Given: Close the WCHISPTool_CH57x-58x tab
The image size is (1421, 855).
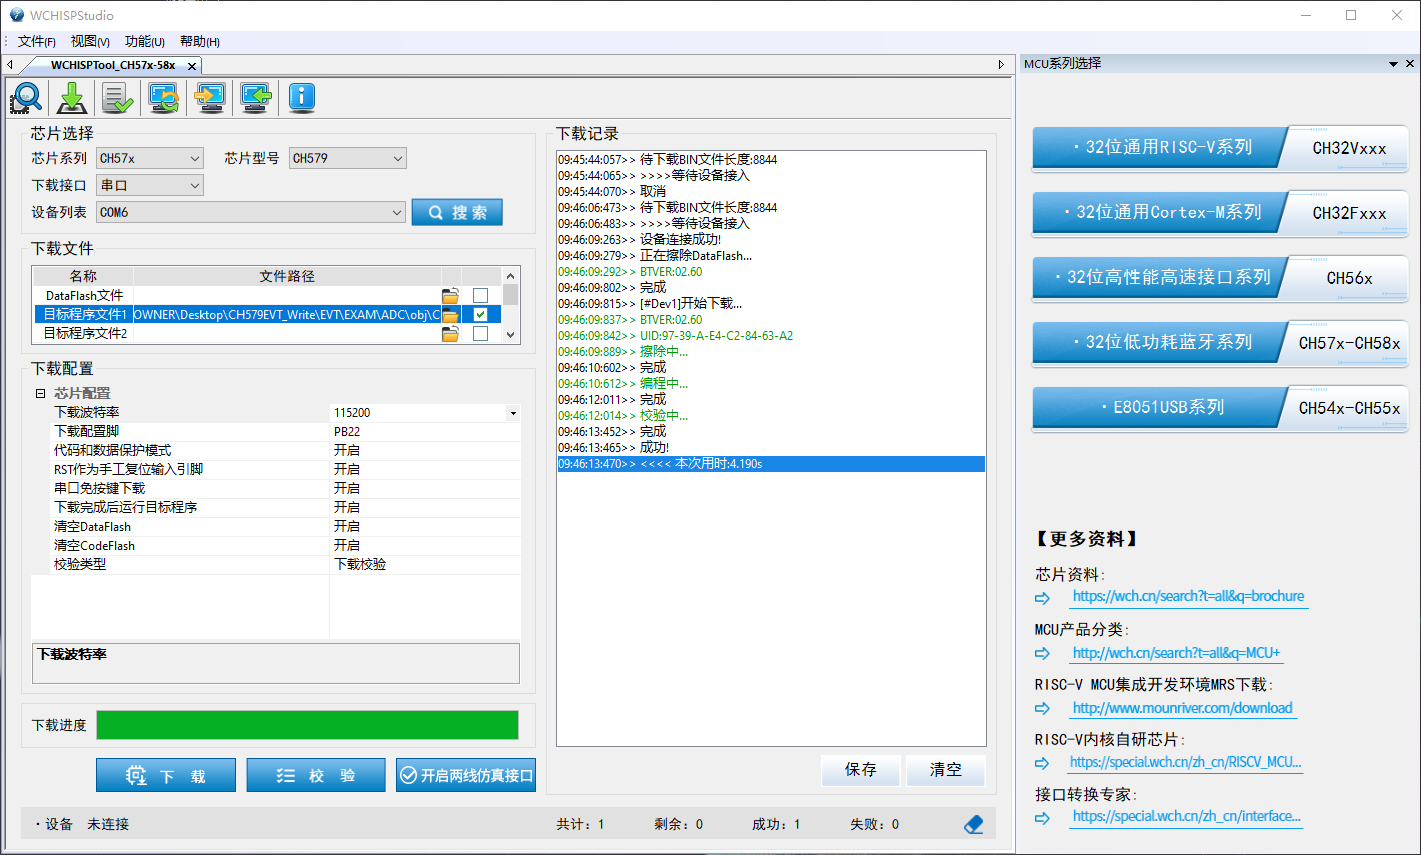Looking at the screenshot, I should pyautogui.click(x=192, y=65).
